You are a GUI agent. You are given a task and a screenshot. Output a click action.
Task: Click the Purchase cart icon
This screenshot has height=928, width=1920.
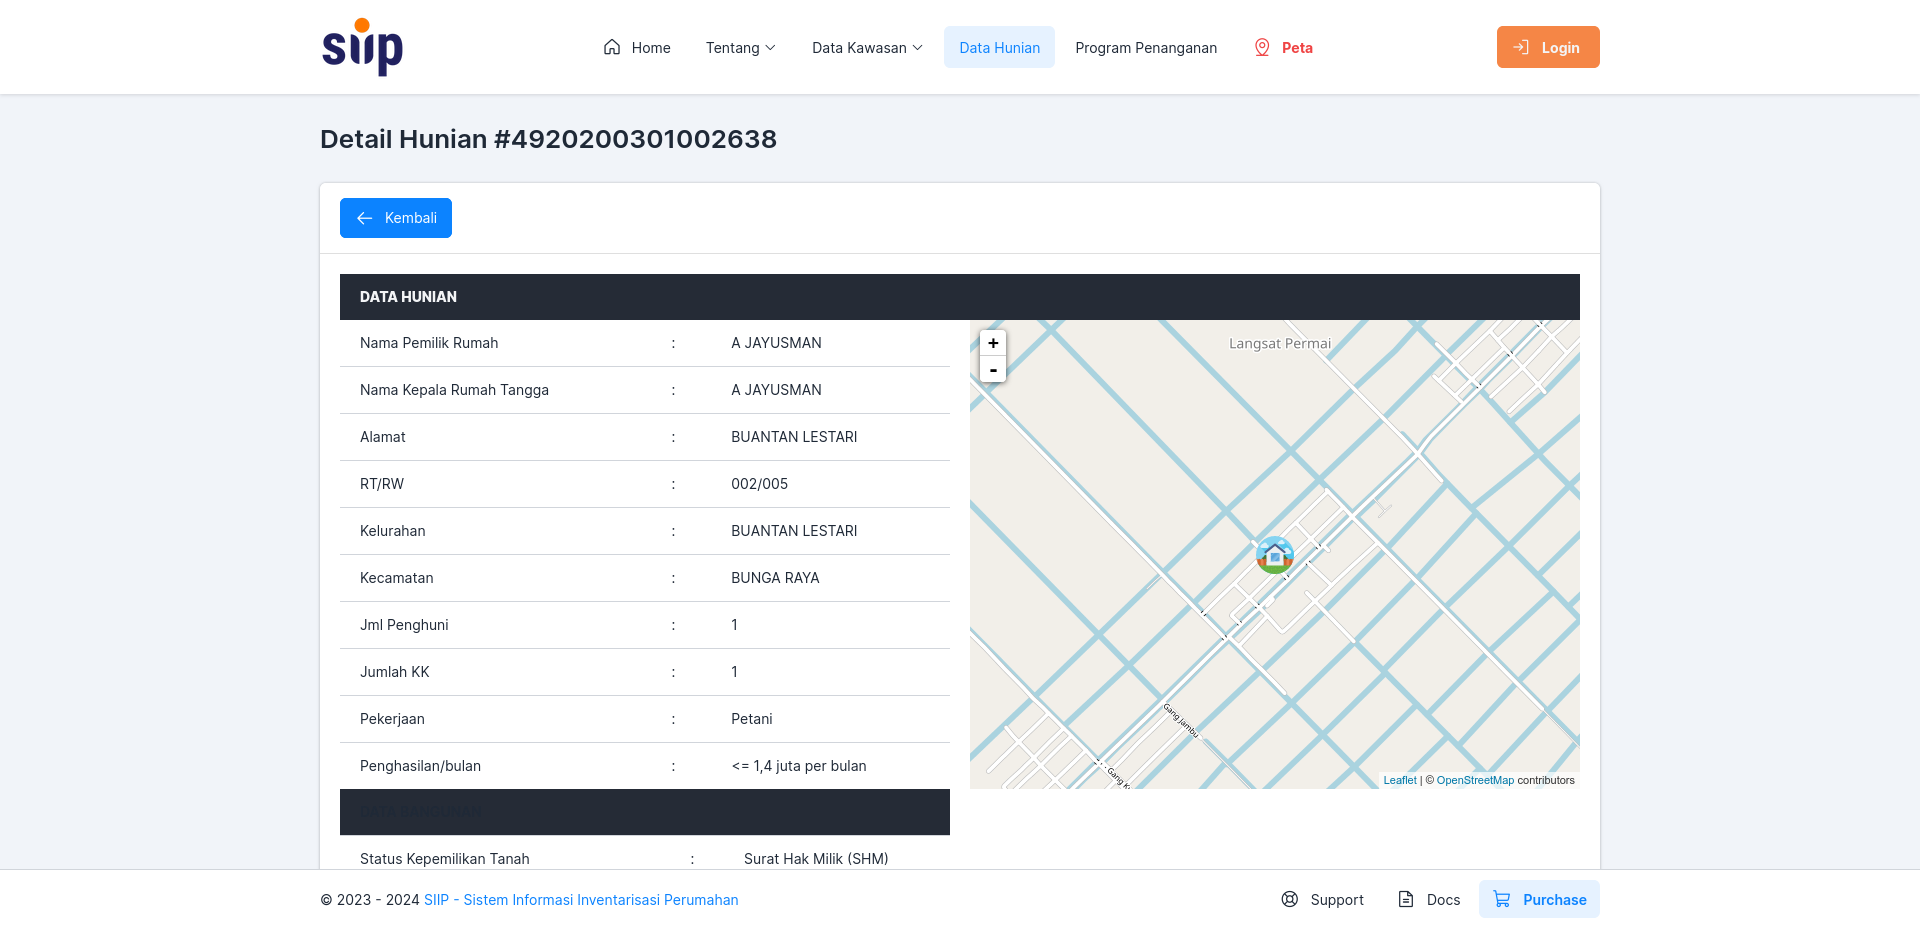click(x=1502, y=899)
